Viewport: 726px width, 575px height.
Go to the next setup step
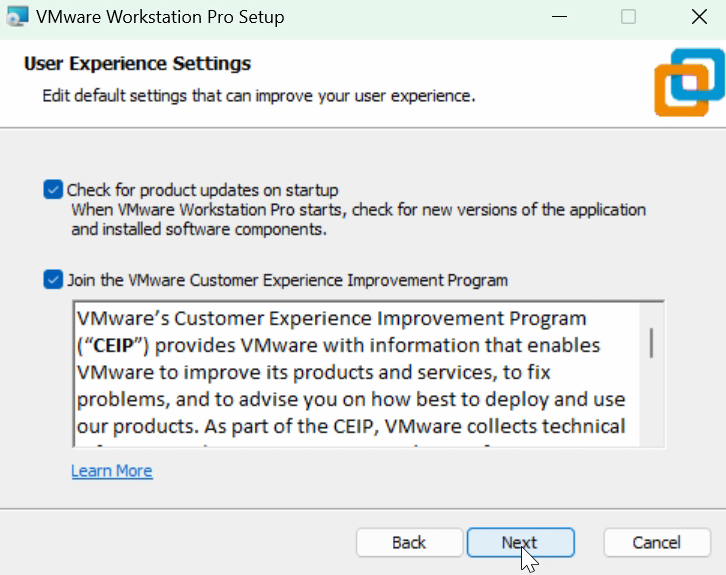click(x=520, y=542)
